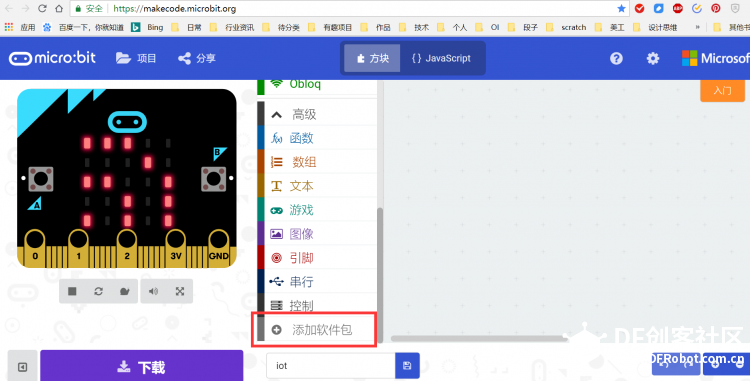Click simulator pin 0

[35, 248]
